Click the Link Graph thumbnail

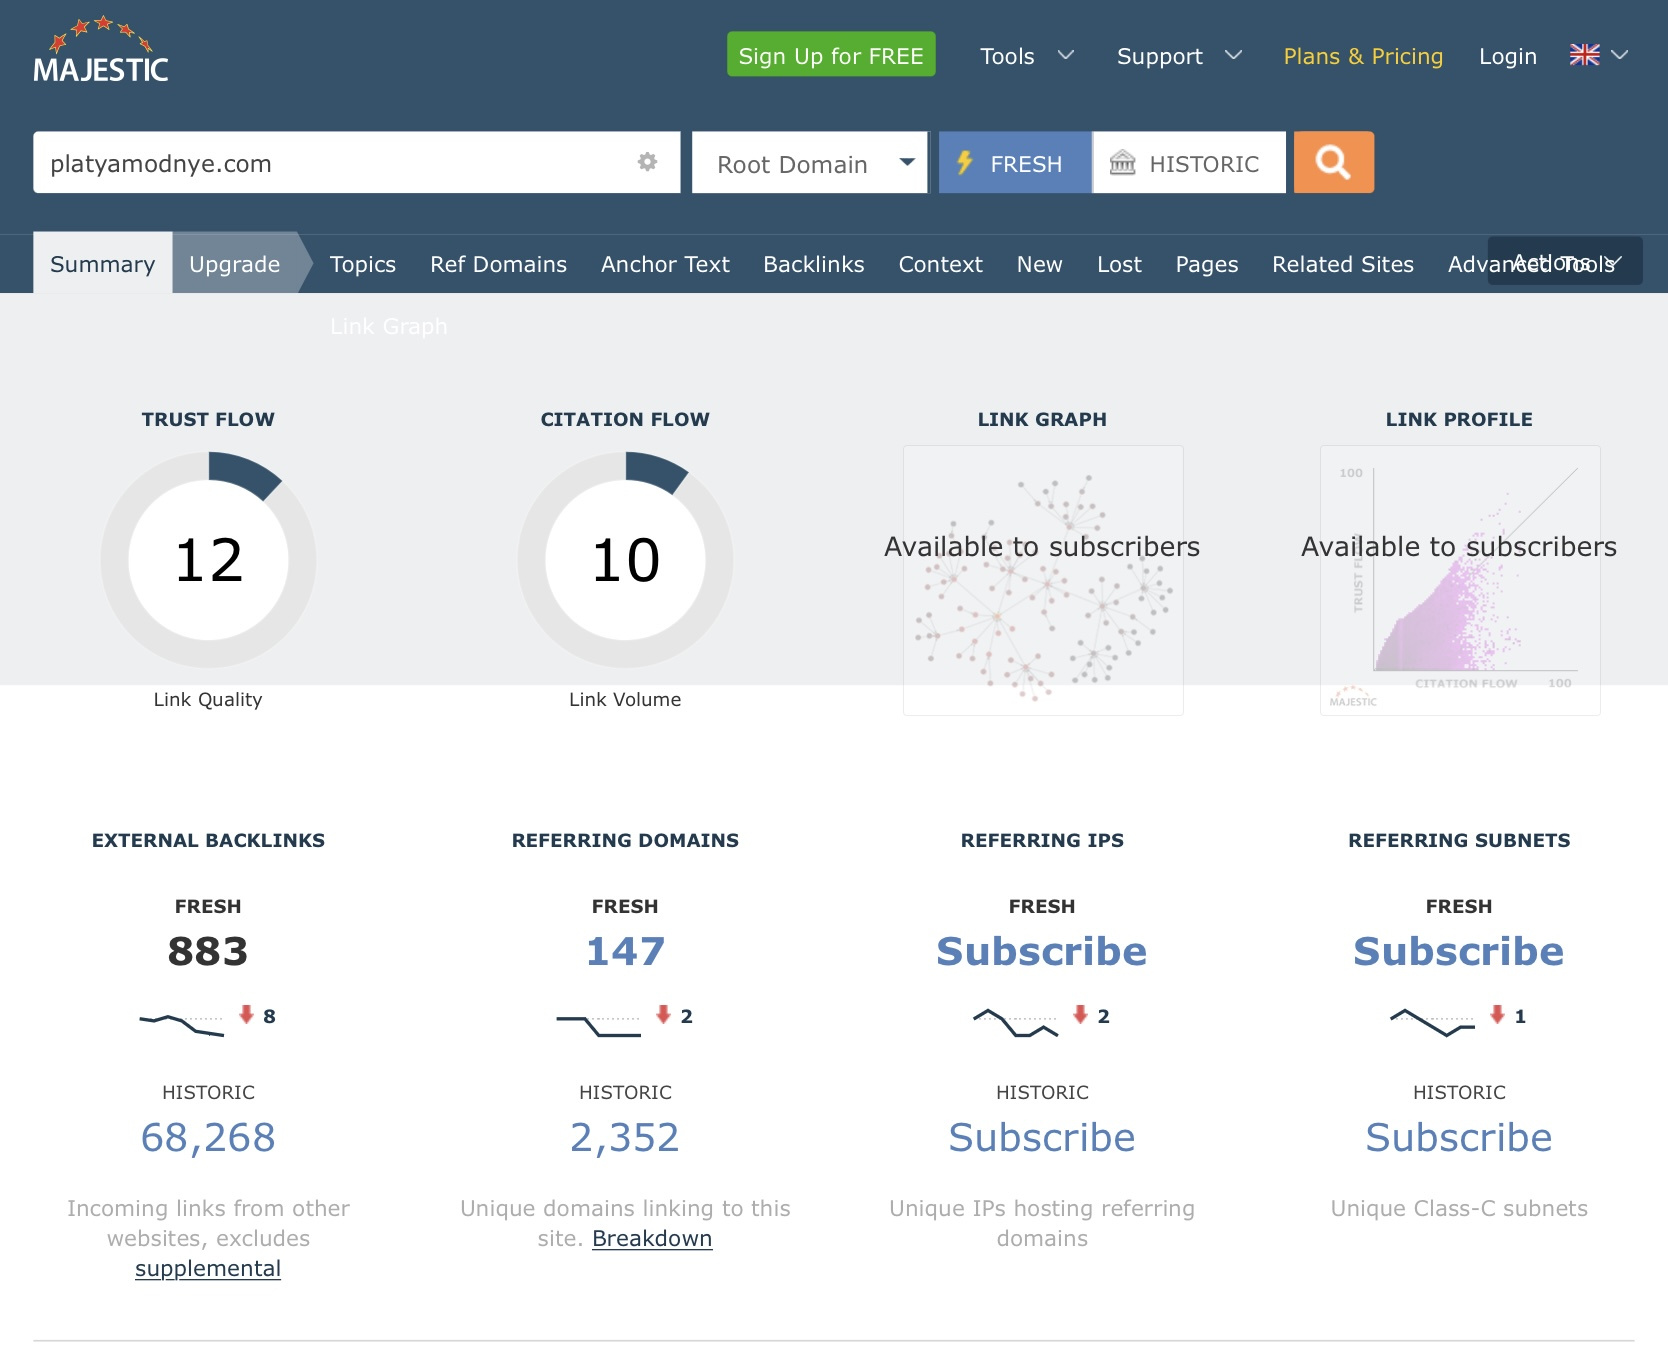(1043, 580)
